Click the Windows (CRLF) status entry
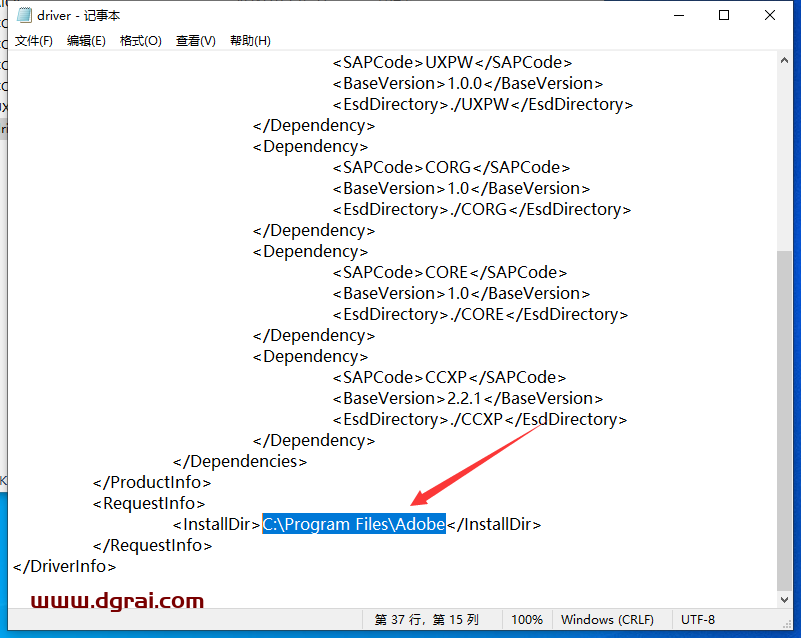 click(607, 620)
